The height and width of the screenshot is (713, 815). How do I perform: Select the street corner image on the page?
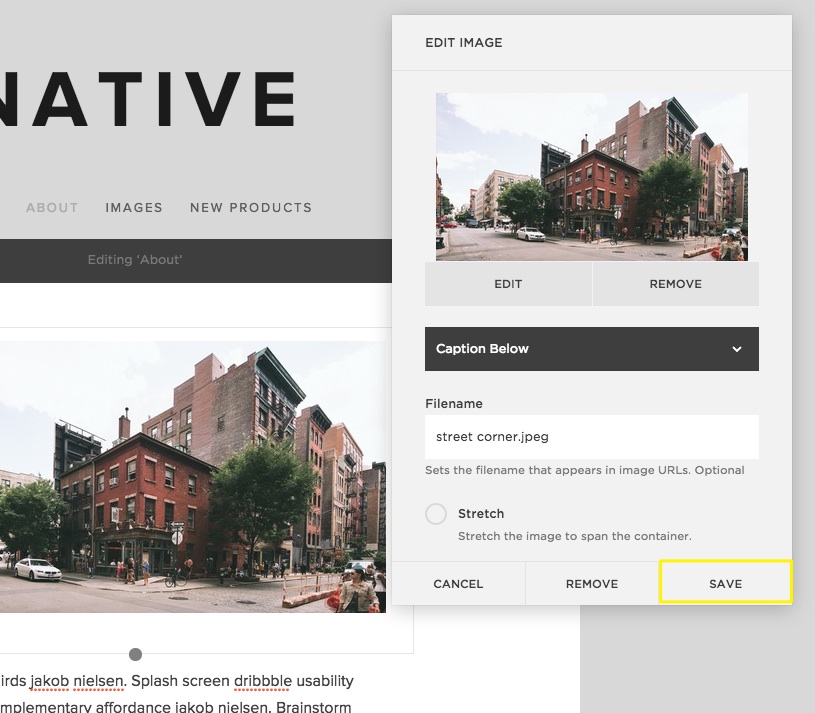(192, 477)
